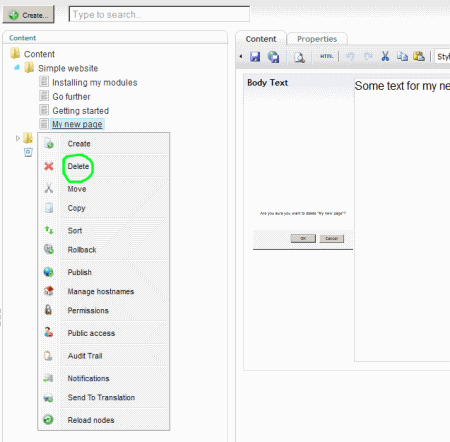Screen dimensions: 450x442
Task: Switch to the Content tab
Action: coord(261,39)
